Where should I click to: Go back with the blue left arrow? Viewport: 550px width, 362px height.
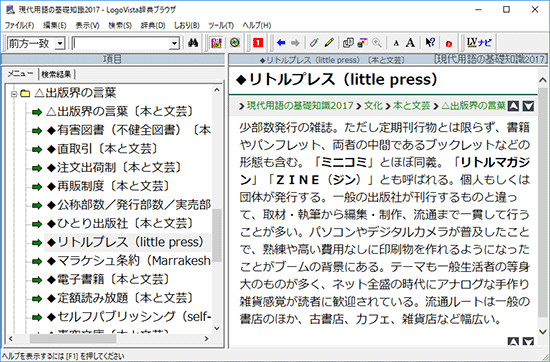281,43
